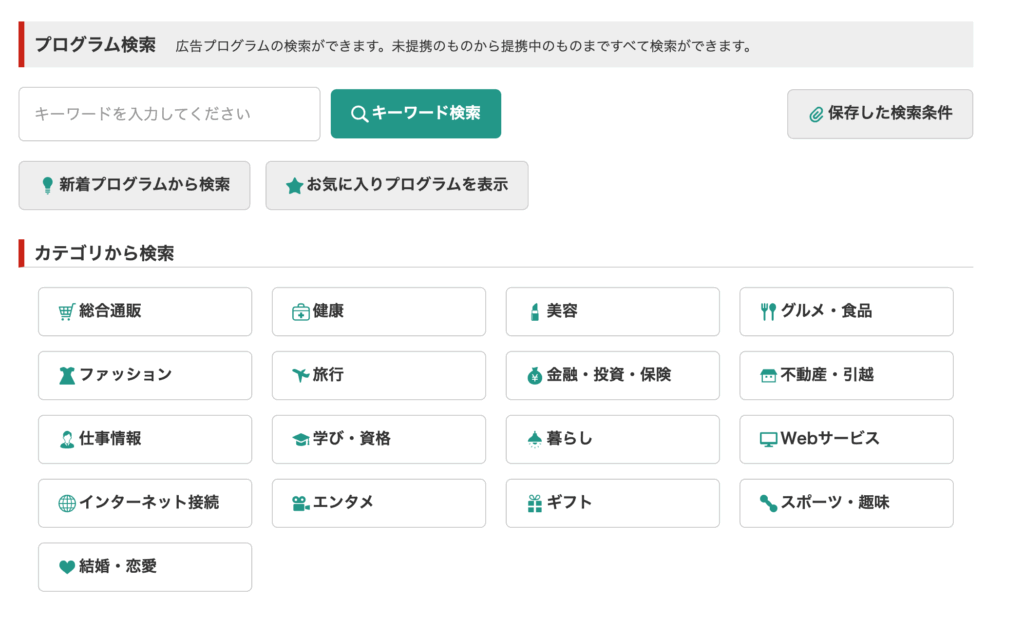Open the エンタメ category

(378, 503)
